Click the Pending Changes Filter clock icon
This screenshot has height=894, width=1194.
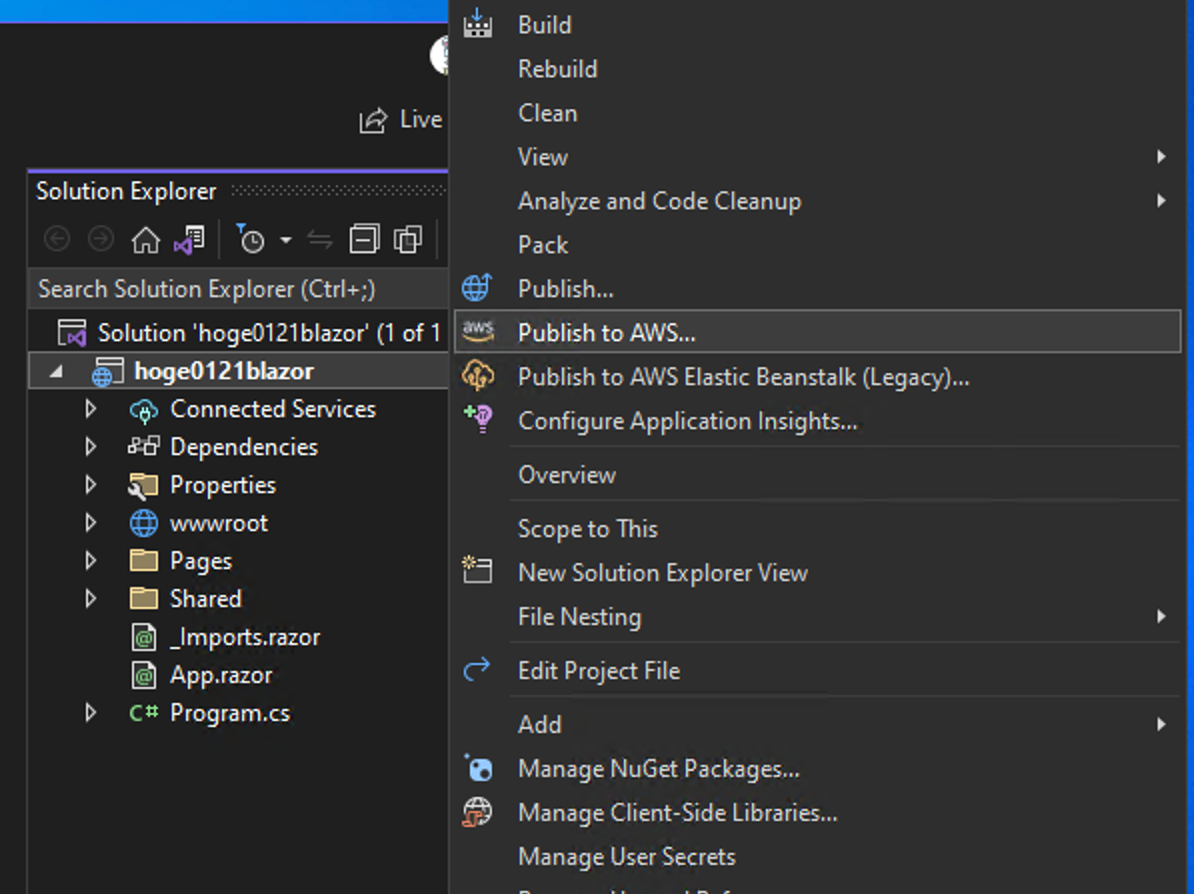point(250,239)
